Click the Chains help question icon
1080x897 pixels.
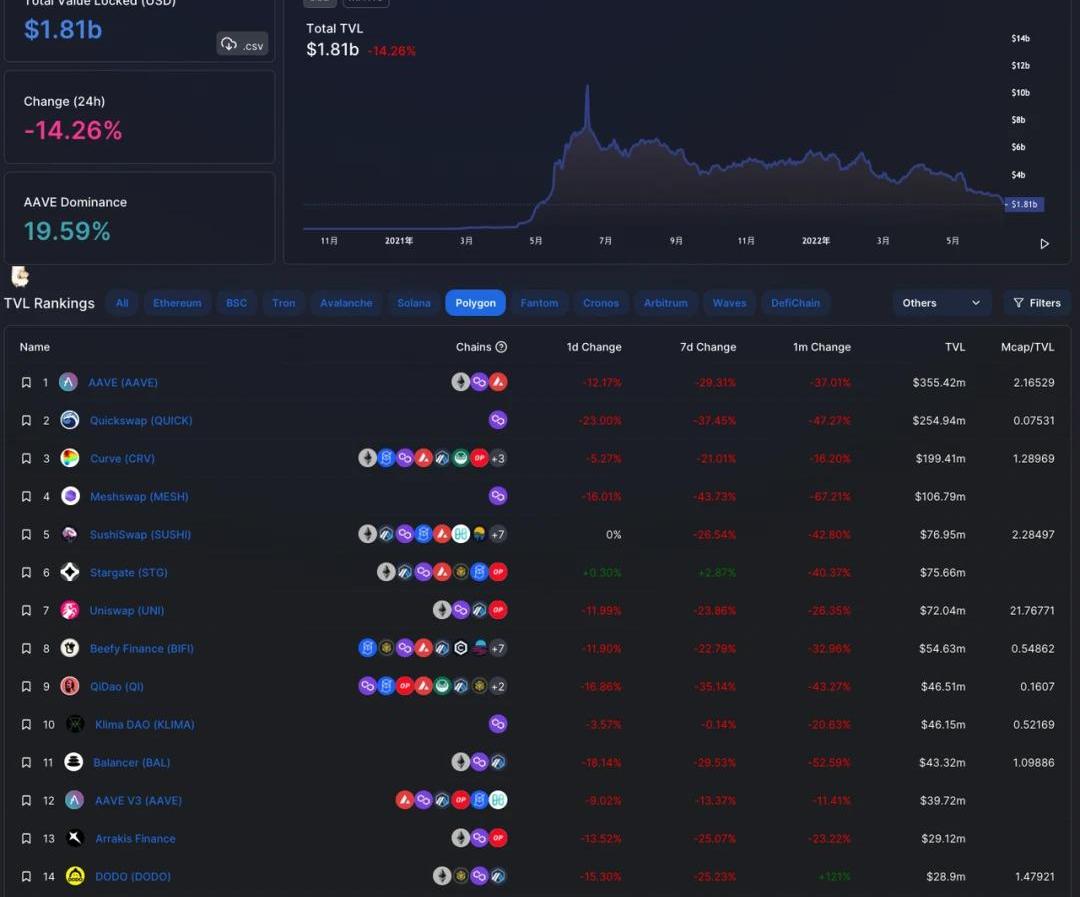pos(501,347)
